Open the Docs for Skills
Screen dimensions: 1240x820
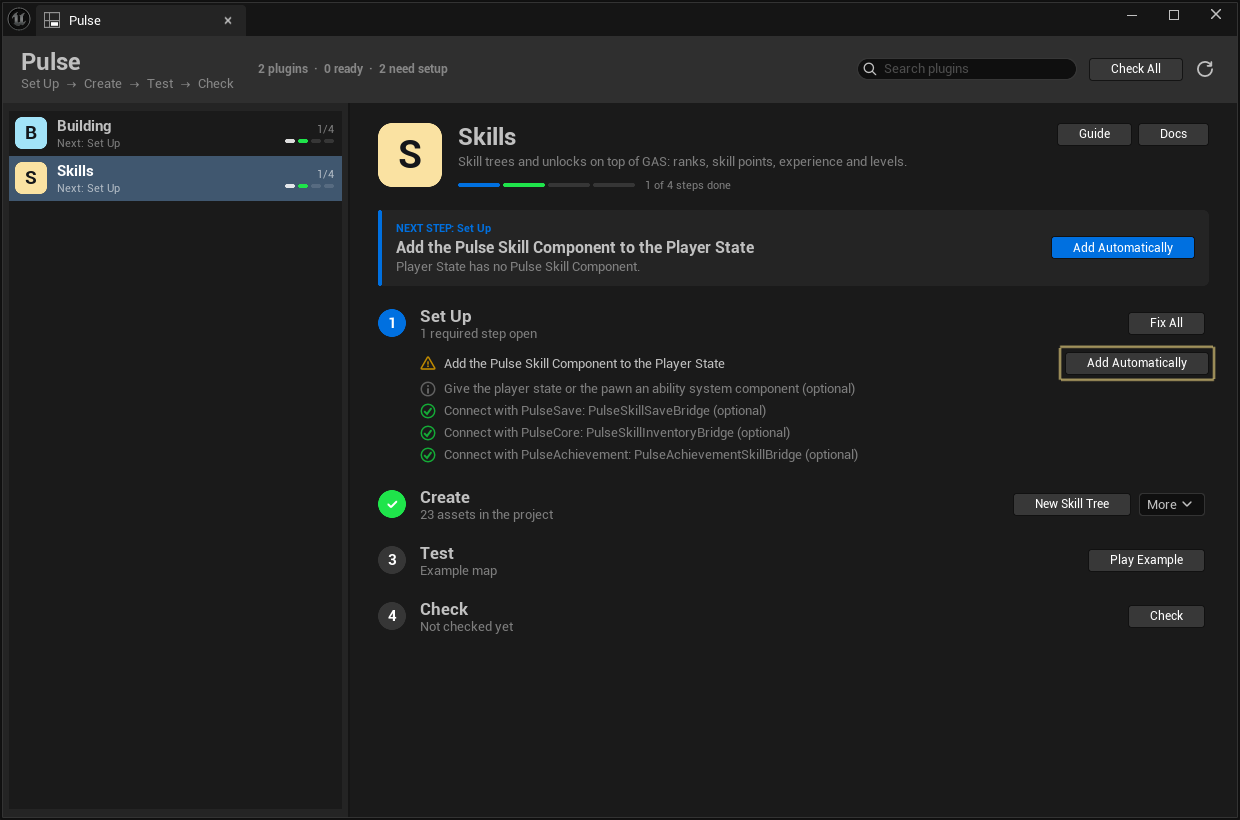(x=1173, y=134)
